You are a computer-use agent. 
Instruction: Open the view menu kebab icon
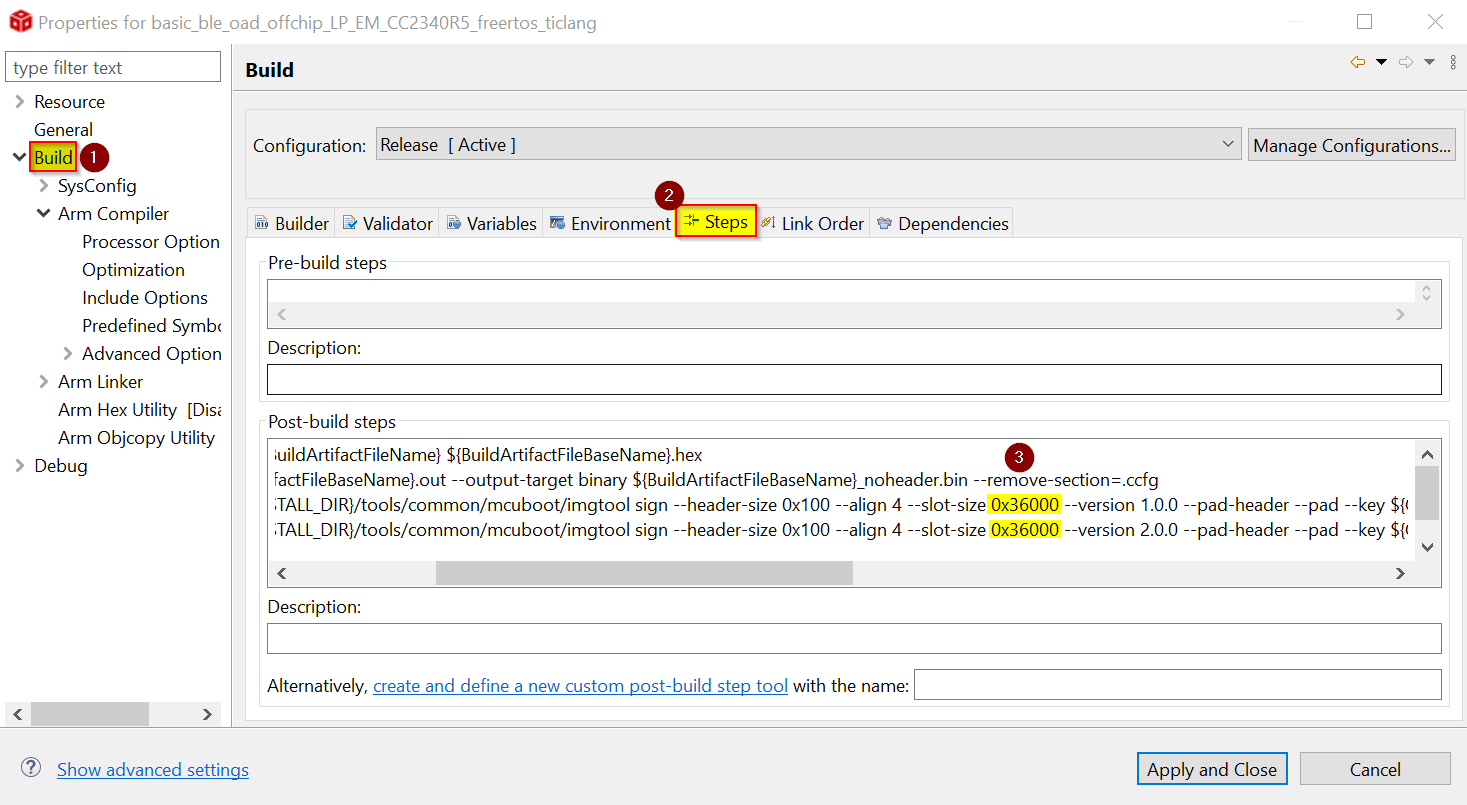pos(1453,62)
